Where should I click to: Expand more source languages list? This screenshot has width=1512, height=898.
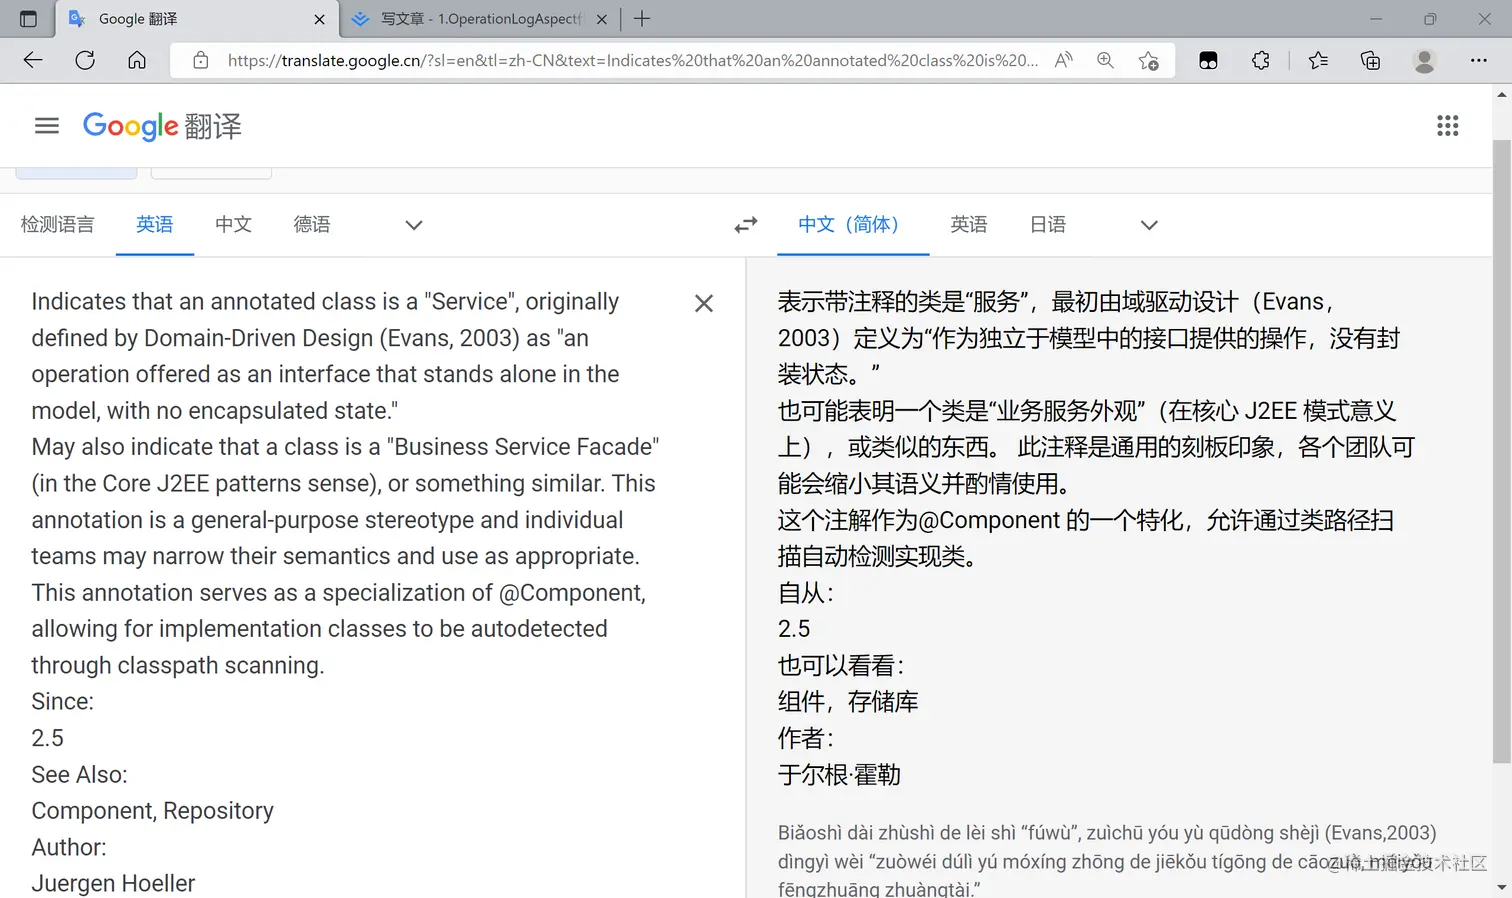click(414, 225)
